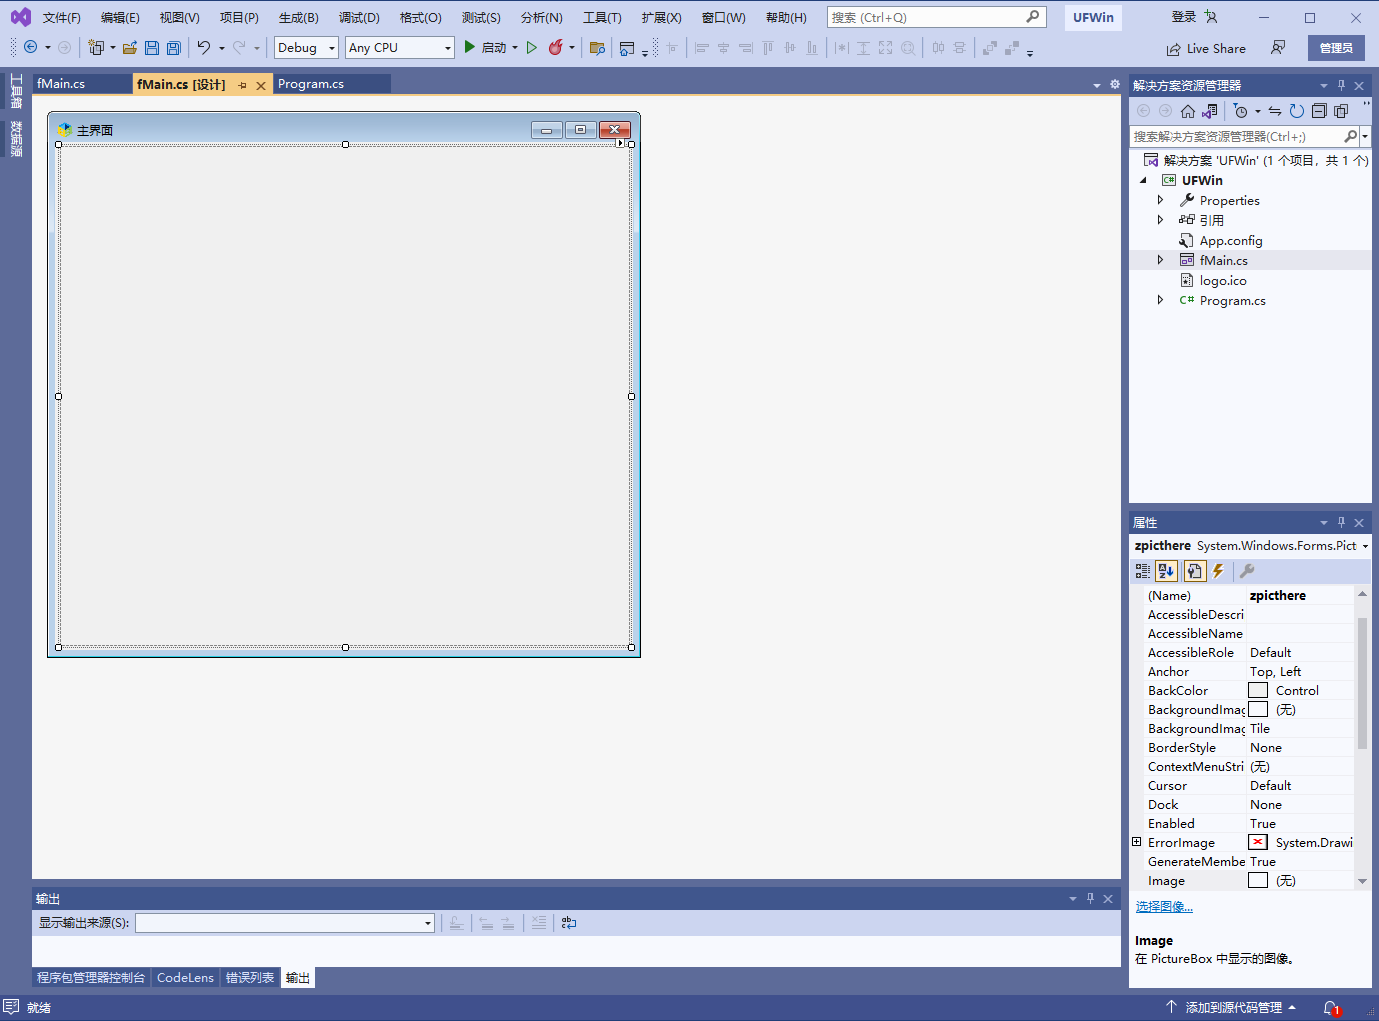Image resolution: width=1379 pixels, height=1021 pixels.
Task: Pin the fMain.cs [设计] tab
Action: click(242, 86)
